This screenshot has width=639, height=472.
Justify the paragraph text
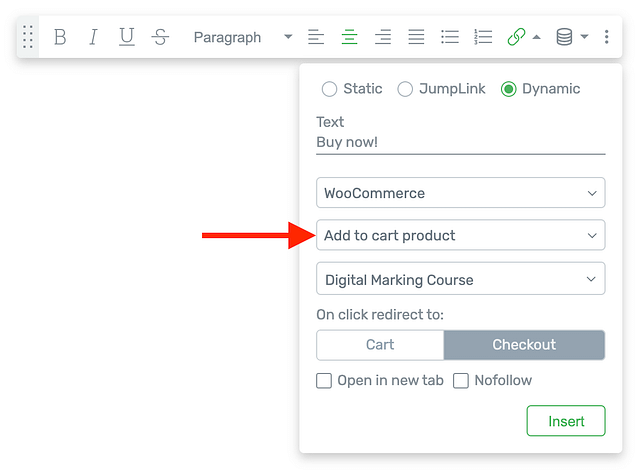[x=416, y=37]
